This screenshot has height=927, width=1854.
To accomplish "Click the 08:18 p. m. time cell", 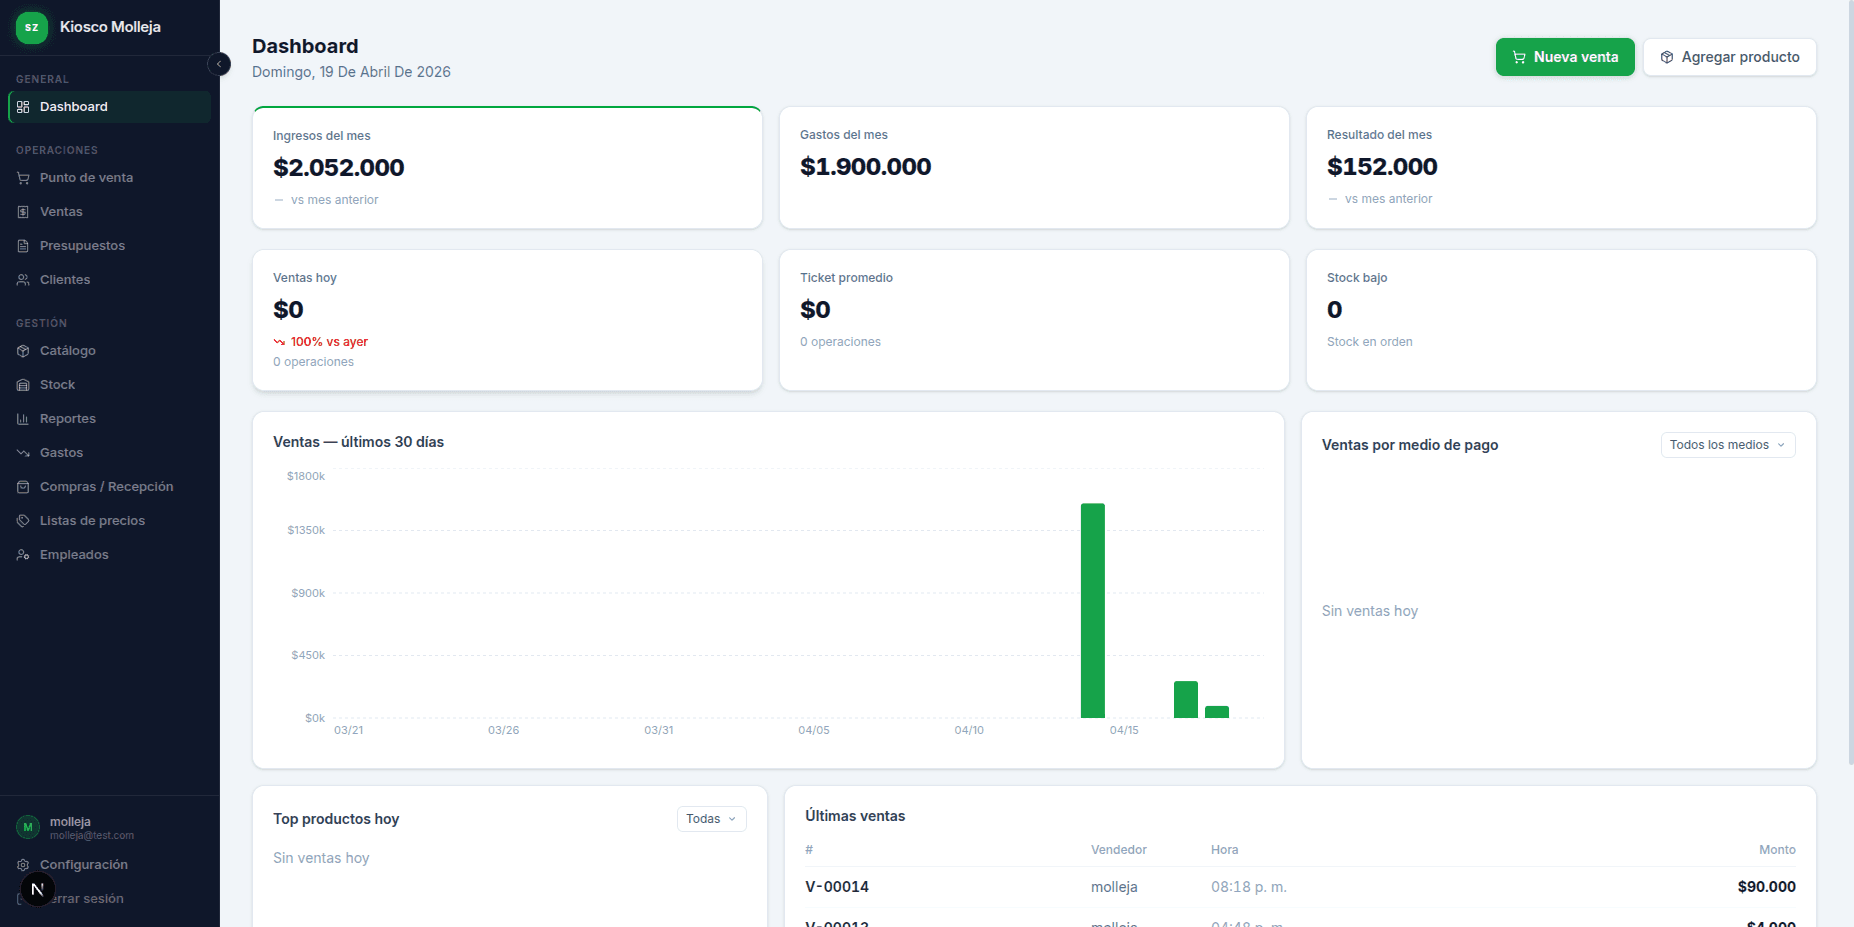I will (1249, 887).
